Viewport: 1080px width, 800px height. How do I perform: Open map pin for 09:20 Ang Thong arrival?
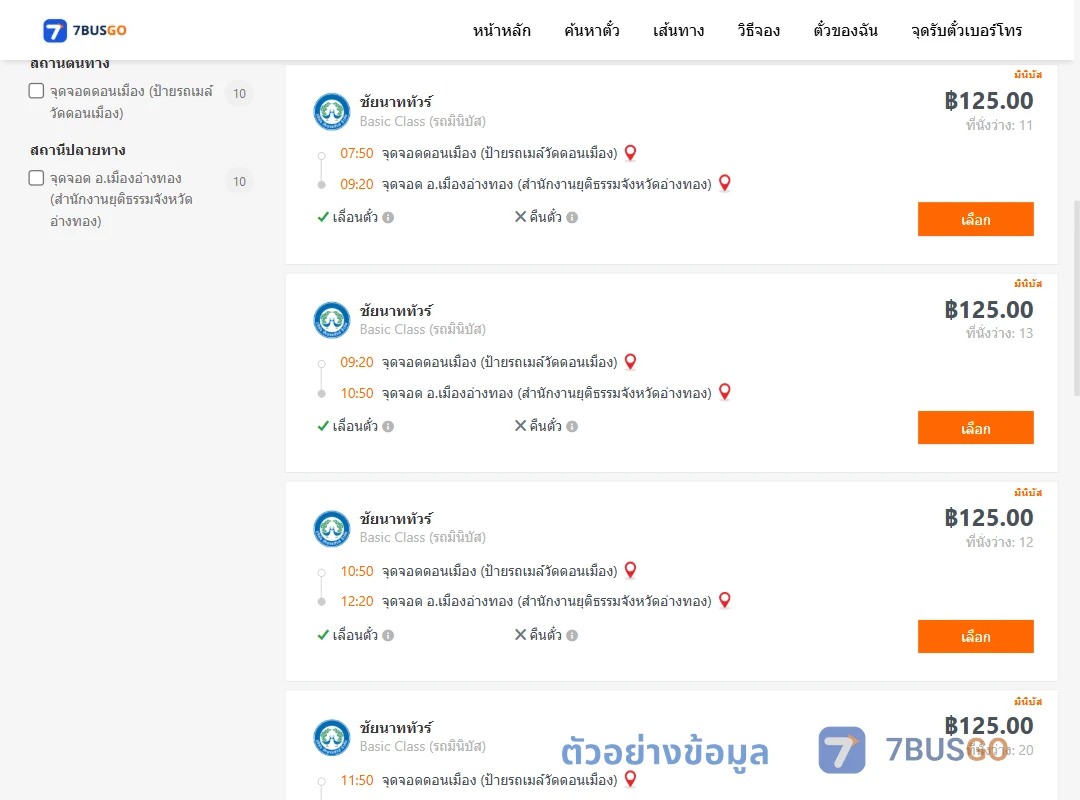725,183
